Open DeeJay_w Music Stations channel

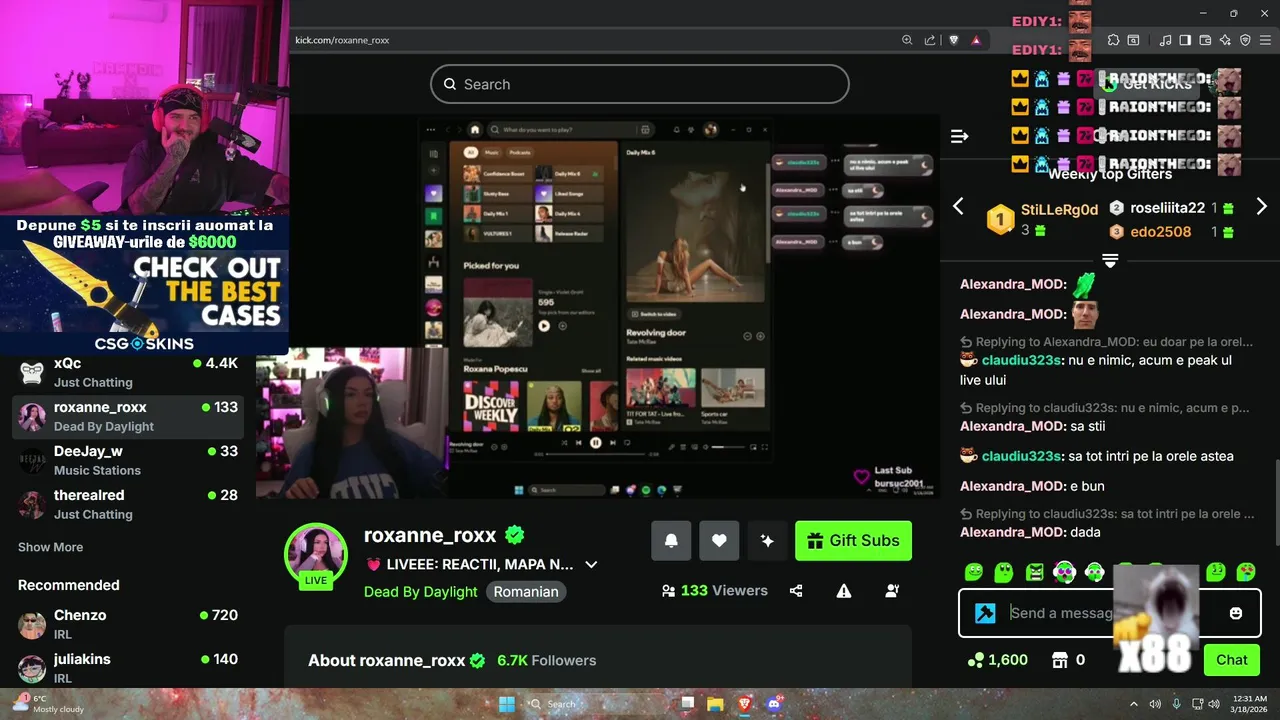coord(128,460)
